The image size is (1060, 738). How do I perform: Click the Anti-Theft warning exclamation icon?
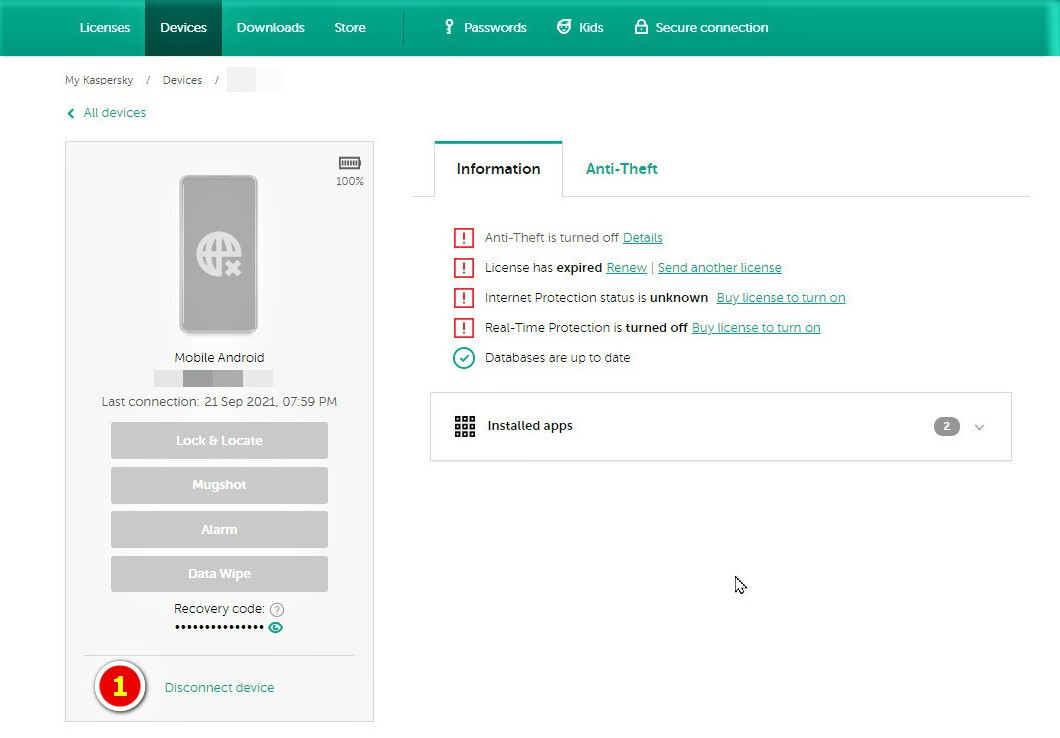464,238
